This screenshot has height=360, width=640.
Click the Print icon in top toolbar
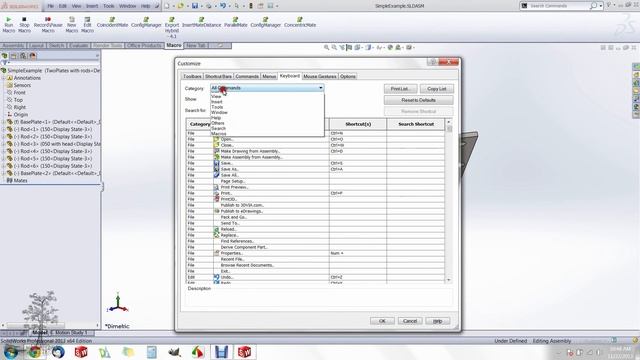pyautogui.click(x=209, y=6)
